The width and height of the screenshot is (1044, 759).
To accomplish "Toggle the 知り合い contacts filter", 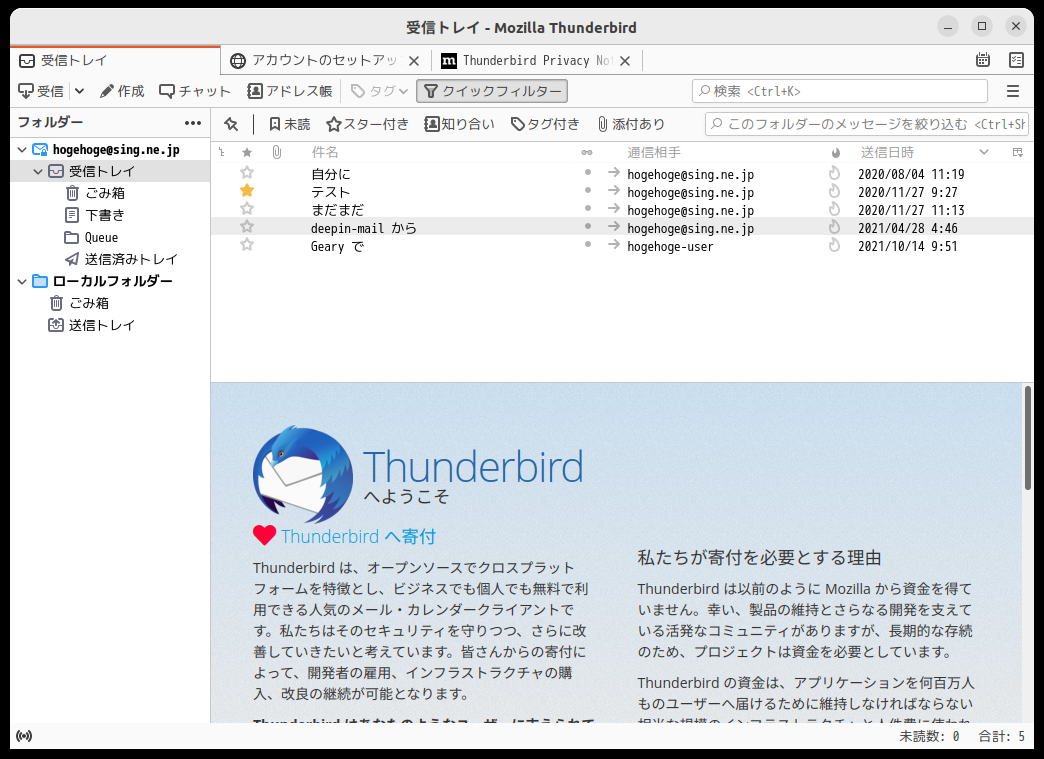I will (460, 124).
